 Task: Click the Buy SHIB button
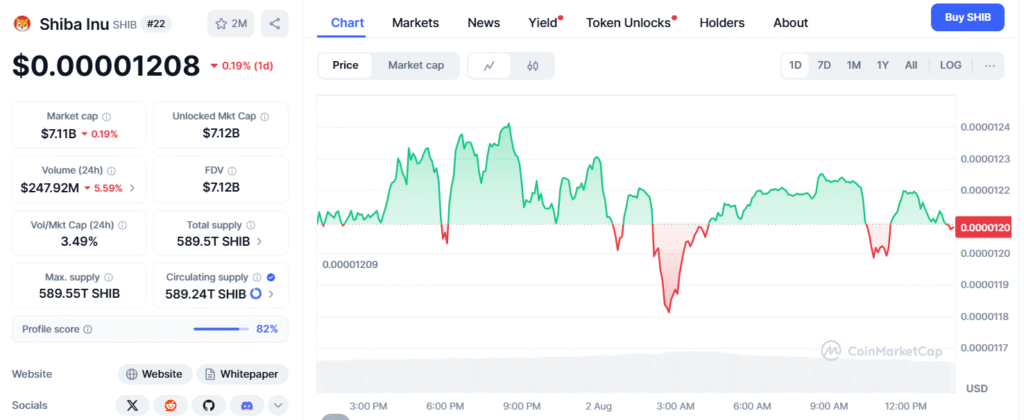968,17
